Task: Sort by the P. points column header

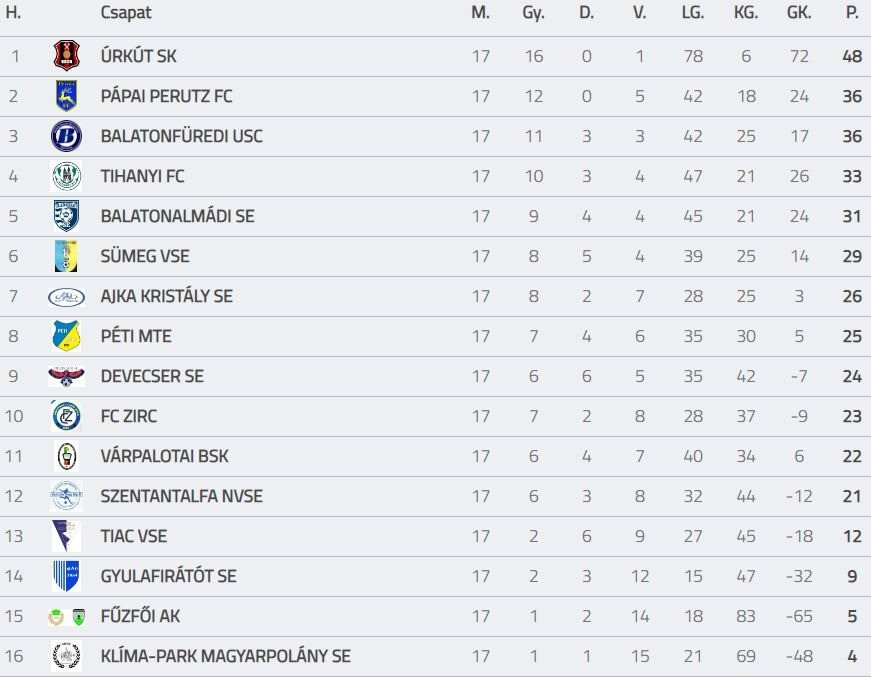Action: (852, 13)
